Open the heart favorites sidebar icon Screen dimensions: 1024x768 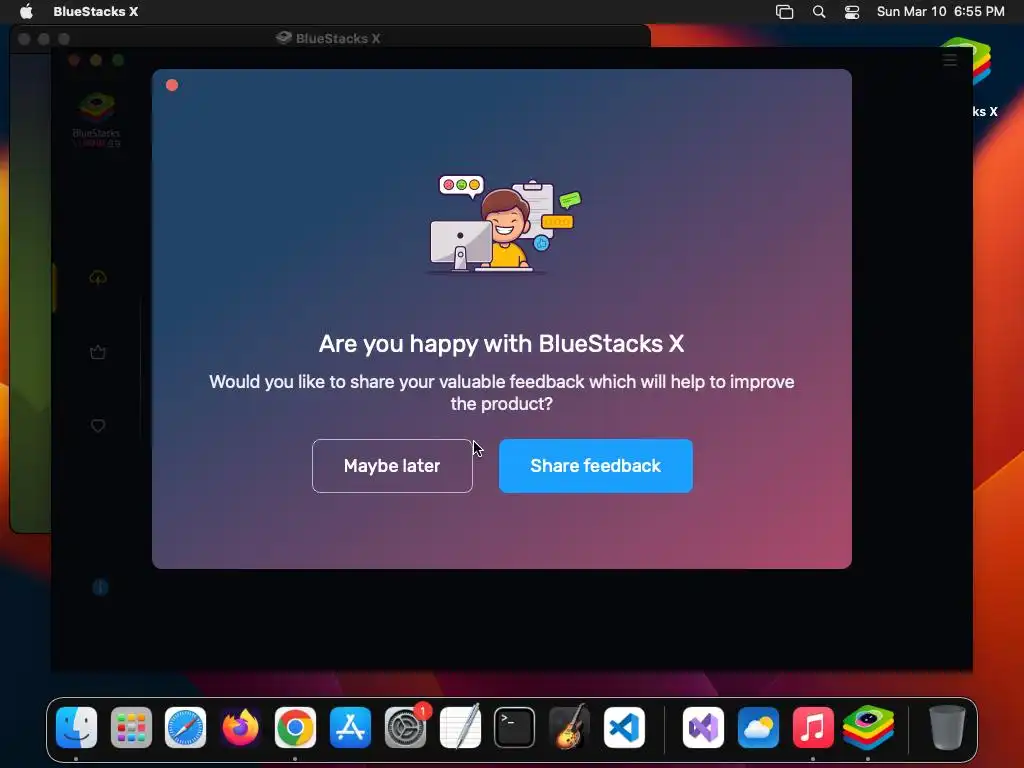coord(98,426)
